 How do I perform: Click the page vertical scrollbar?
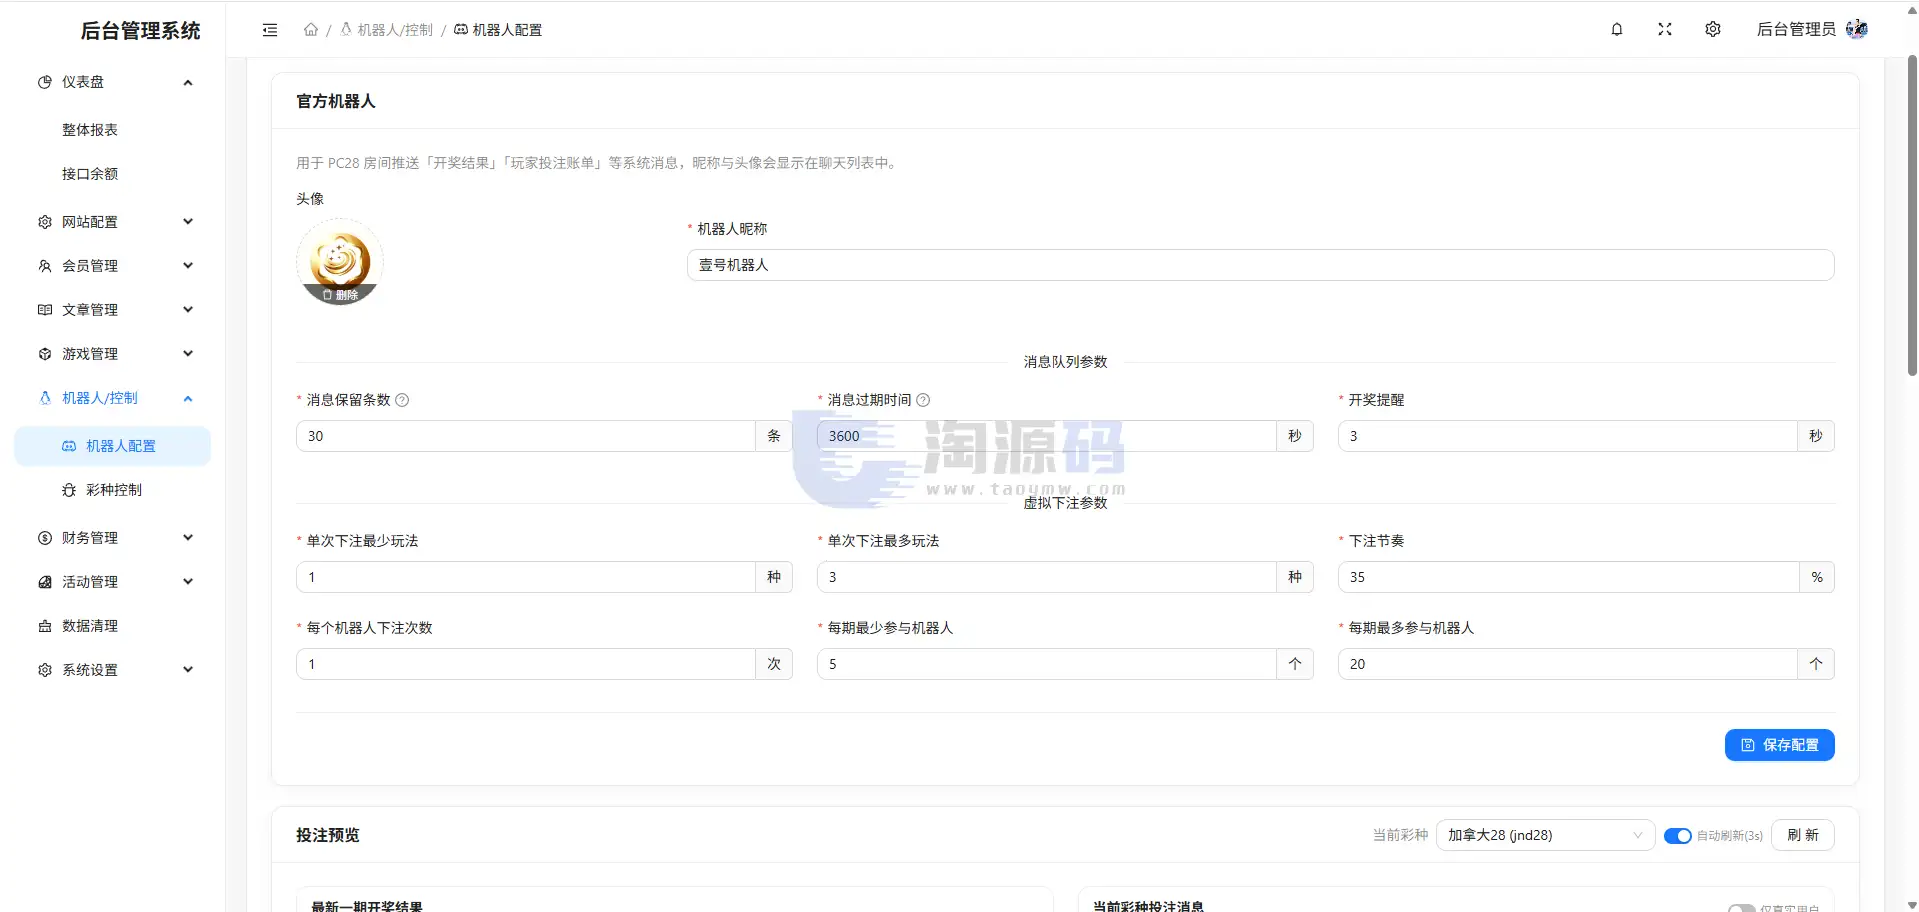click(1912, 215)
